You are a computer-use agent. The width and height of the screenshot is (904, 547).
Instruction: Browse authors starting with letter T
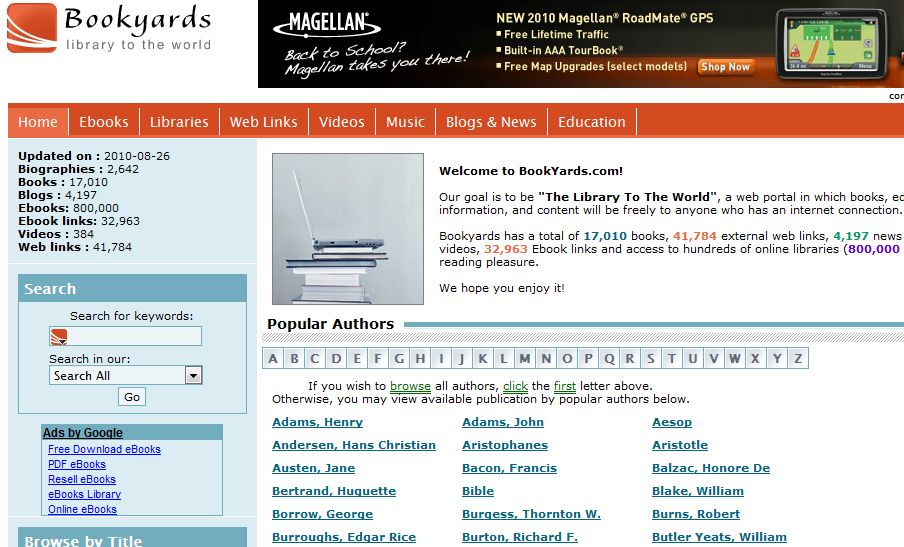(672, 358)
